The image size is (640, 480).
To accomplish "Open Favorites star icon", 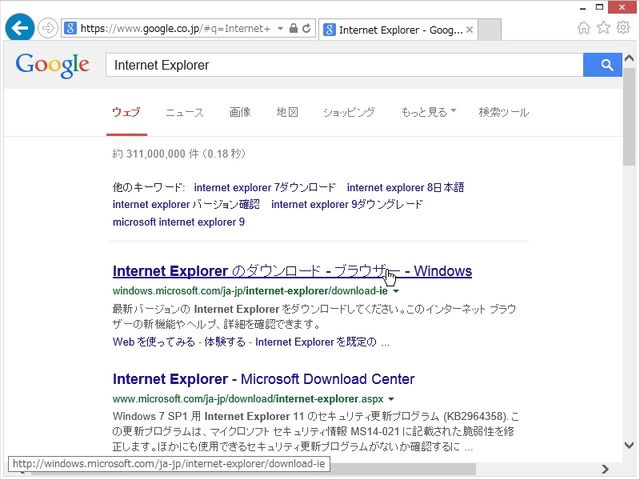I will point(603,28).
